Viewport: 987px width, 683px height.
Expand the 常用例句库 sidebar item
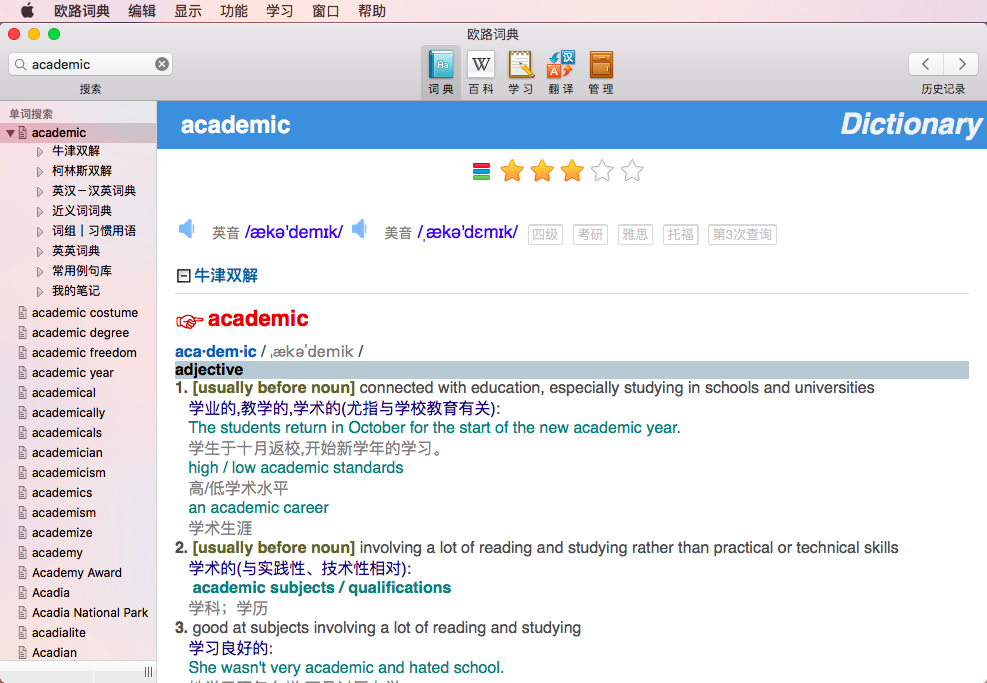tap(40, 271)
